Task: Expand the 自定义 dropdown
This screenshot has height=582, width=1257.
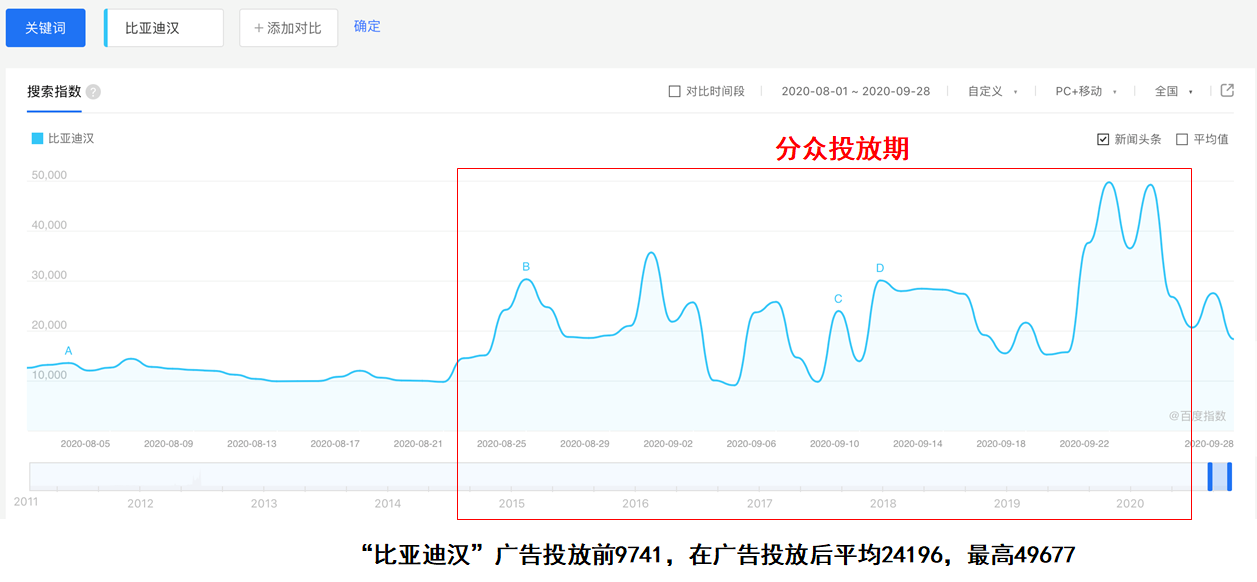Action: (x=992, y=91)
